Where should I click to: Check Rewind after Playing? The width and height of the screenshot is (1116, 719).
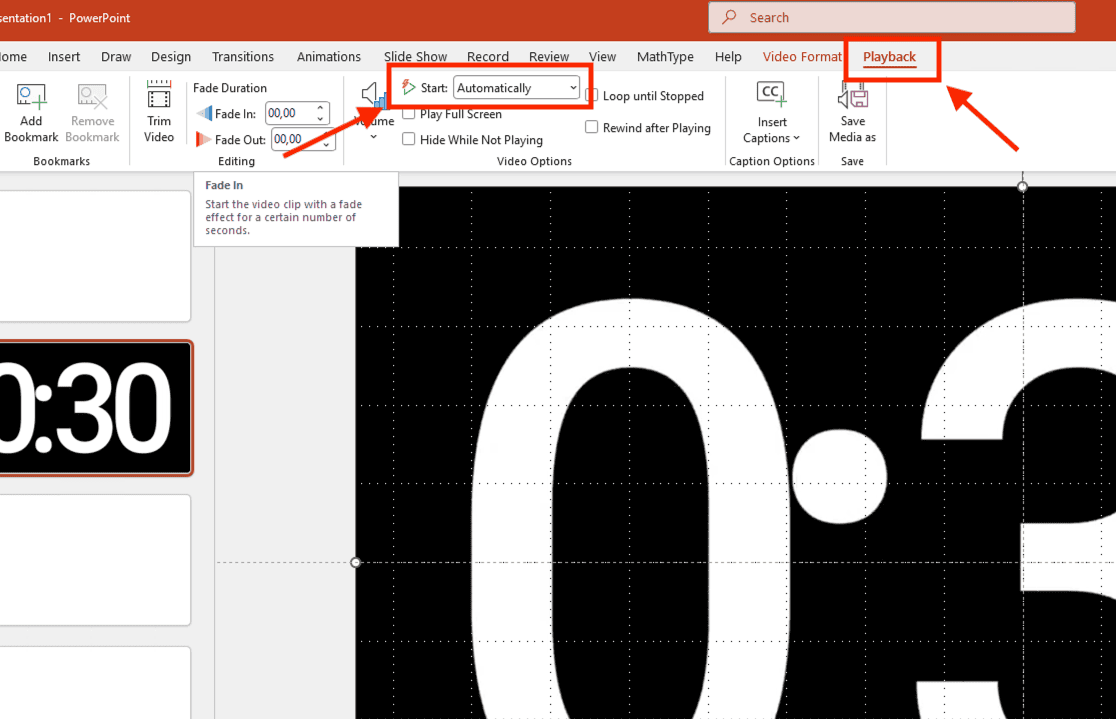pyautogui.click(x=591, y=127)
